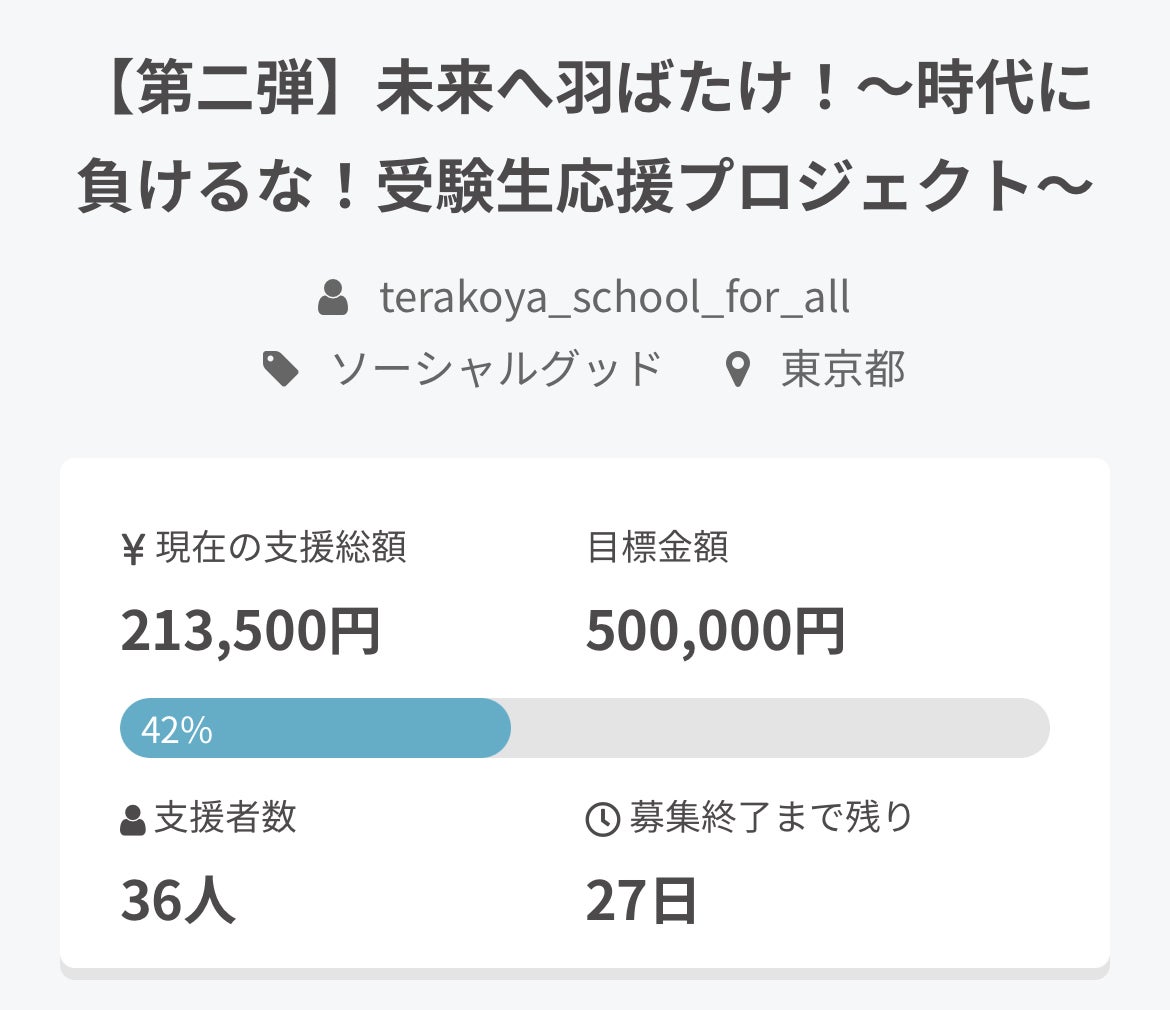Click the 500,000円 goal amount
Viewport: 1170px width, 1010px height.
(716, 632)
